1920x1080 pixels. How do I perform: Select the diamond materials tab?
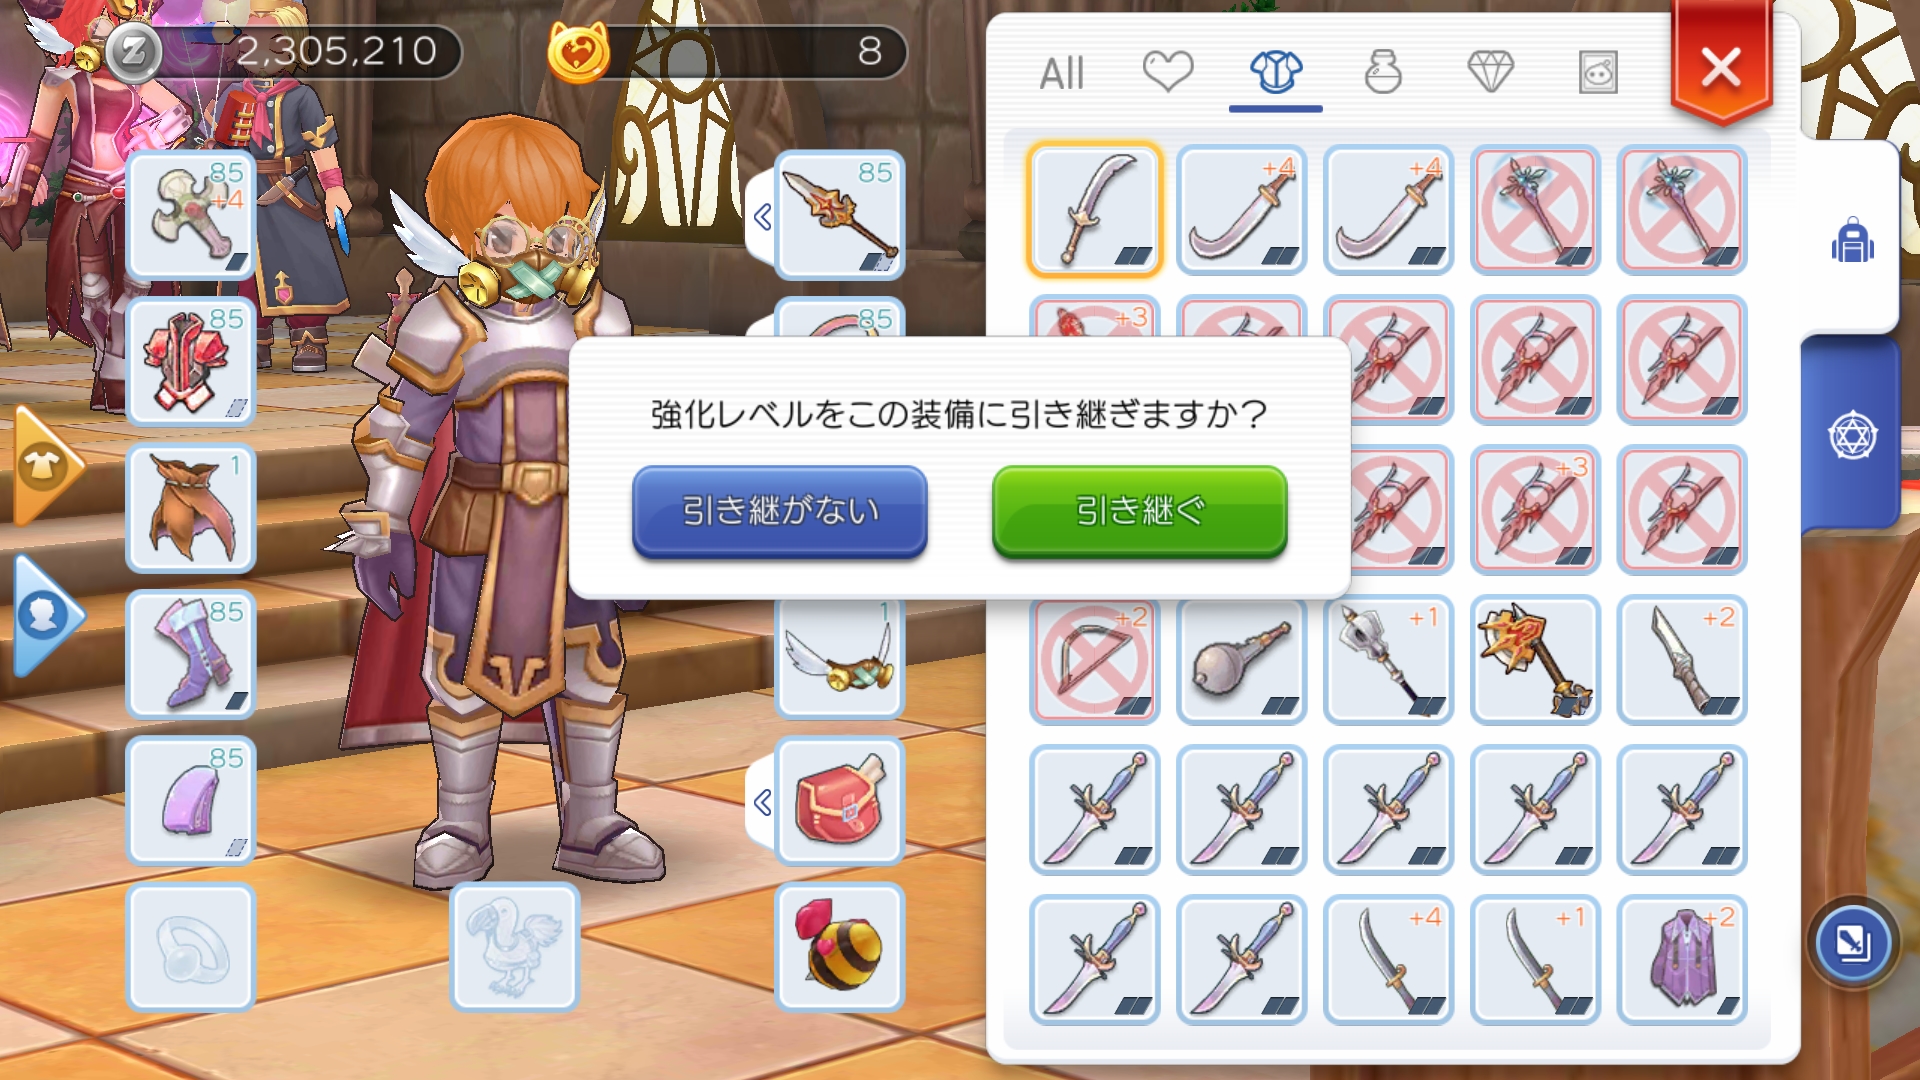pos(1490,72)
